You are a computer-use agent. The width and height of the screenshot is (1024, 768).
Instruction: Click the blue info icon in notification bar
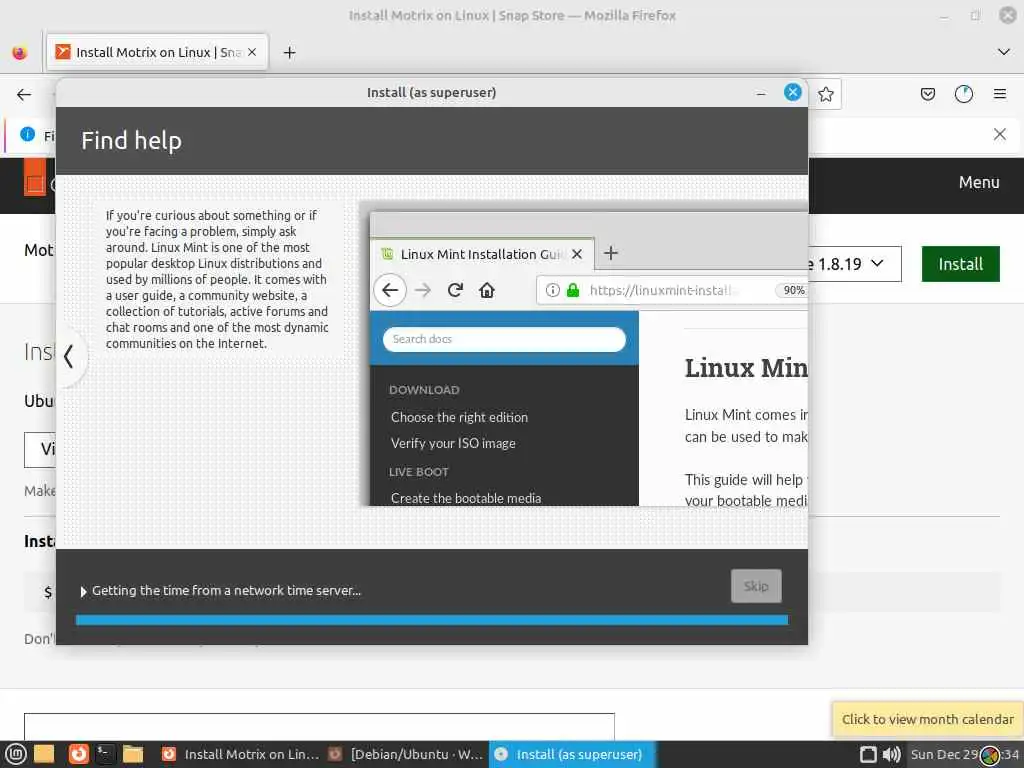click(x=27, y=134)
